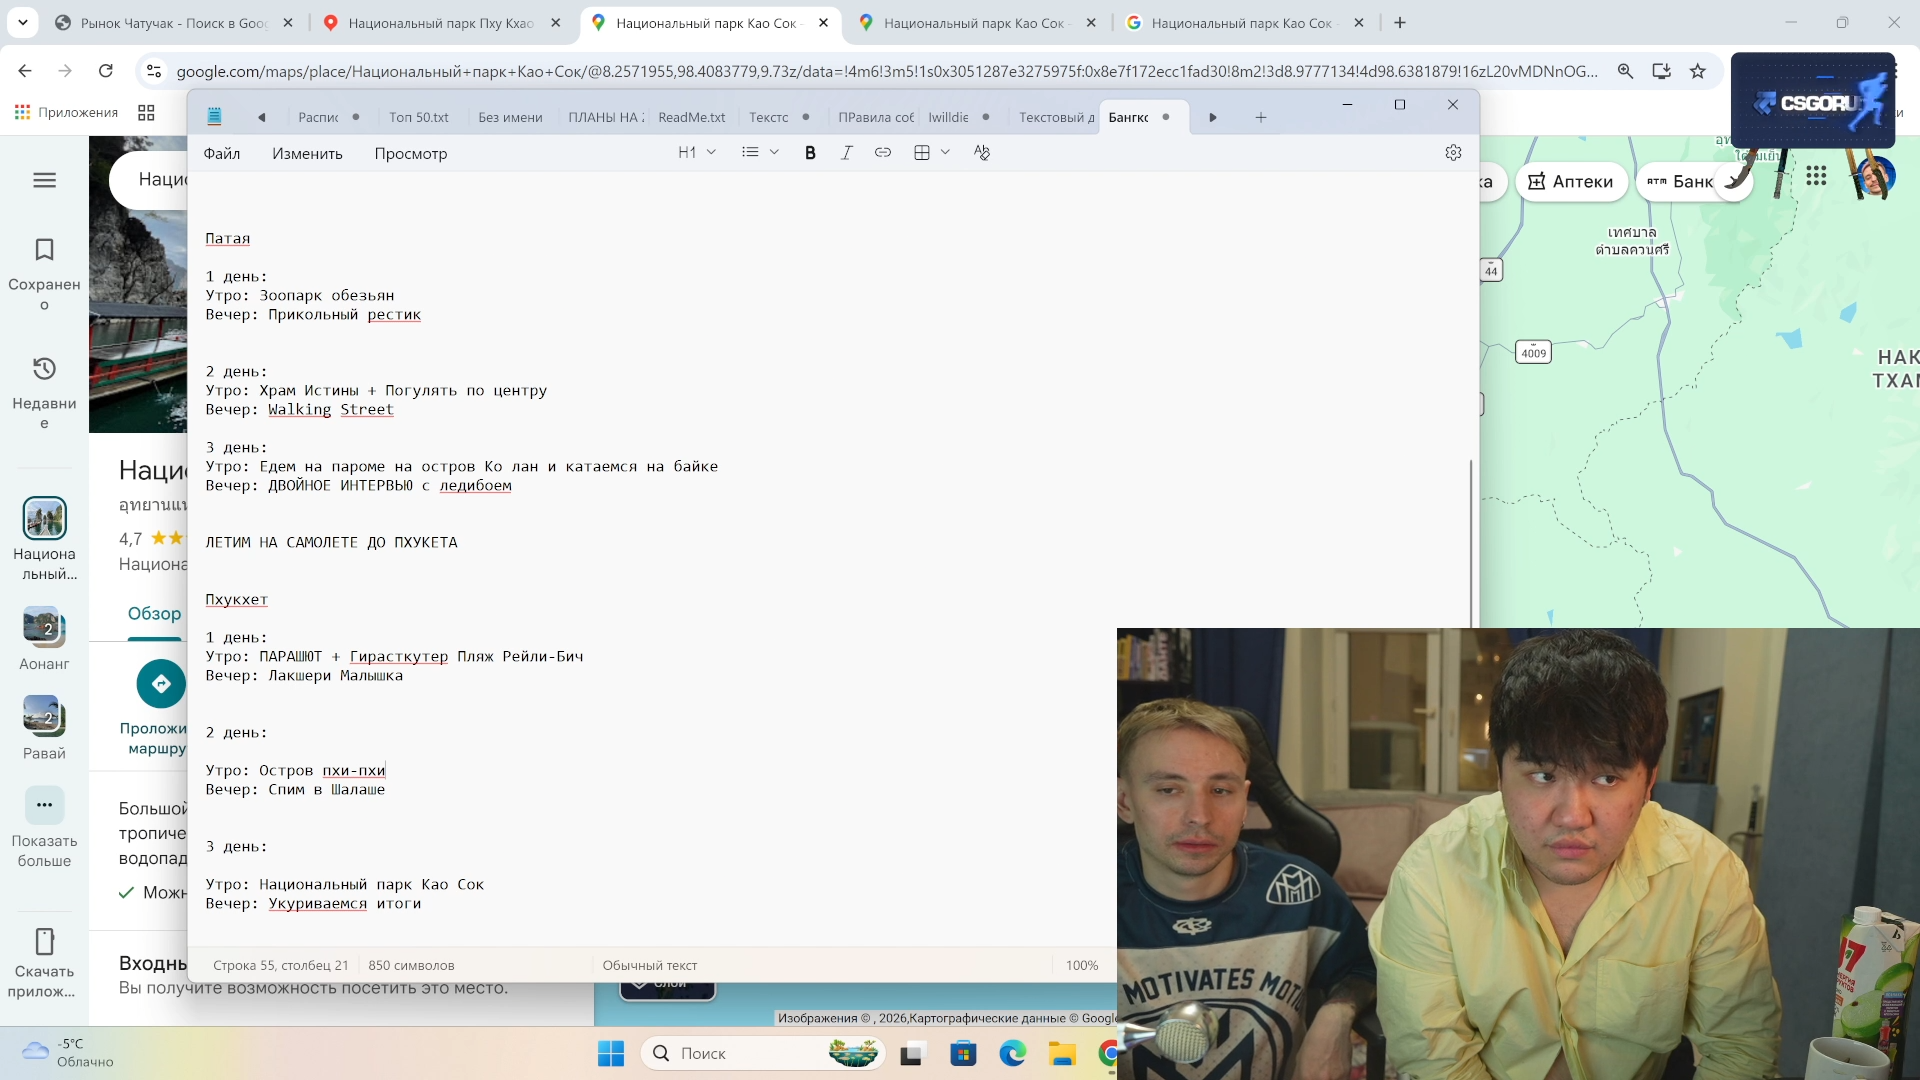This screenshot has height=1080, width=1920.
Task: Open the Просмотр menu
Action: click(410, 154)
